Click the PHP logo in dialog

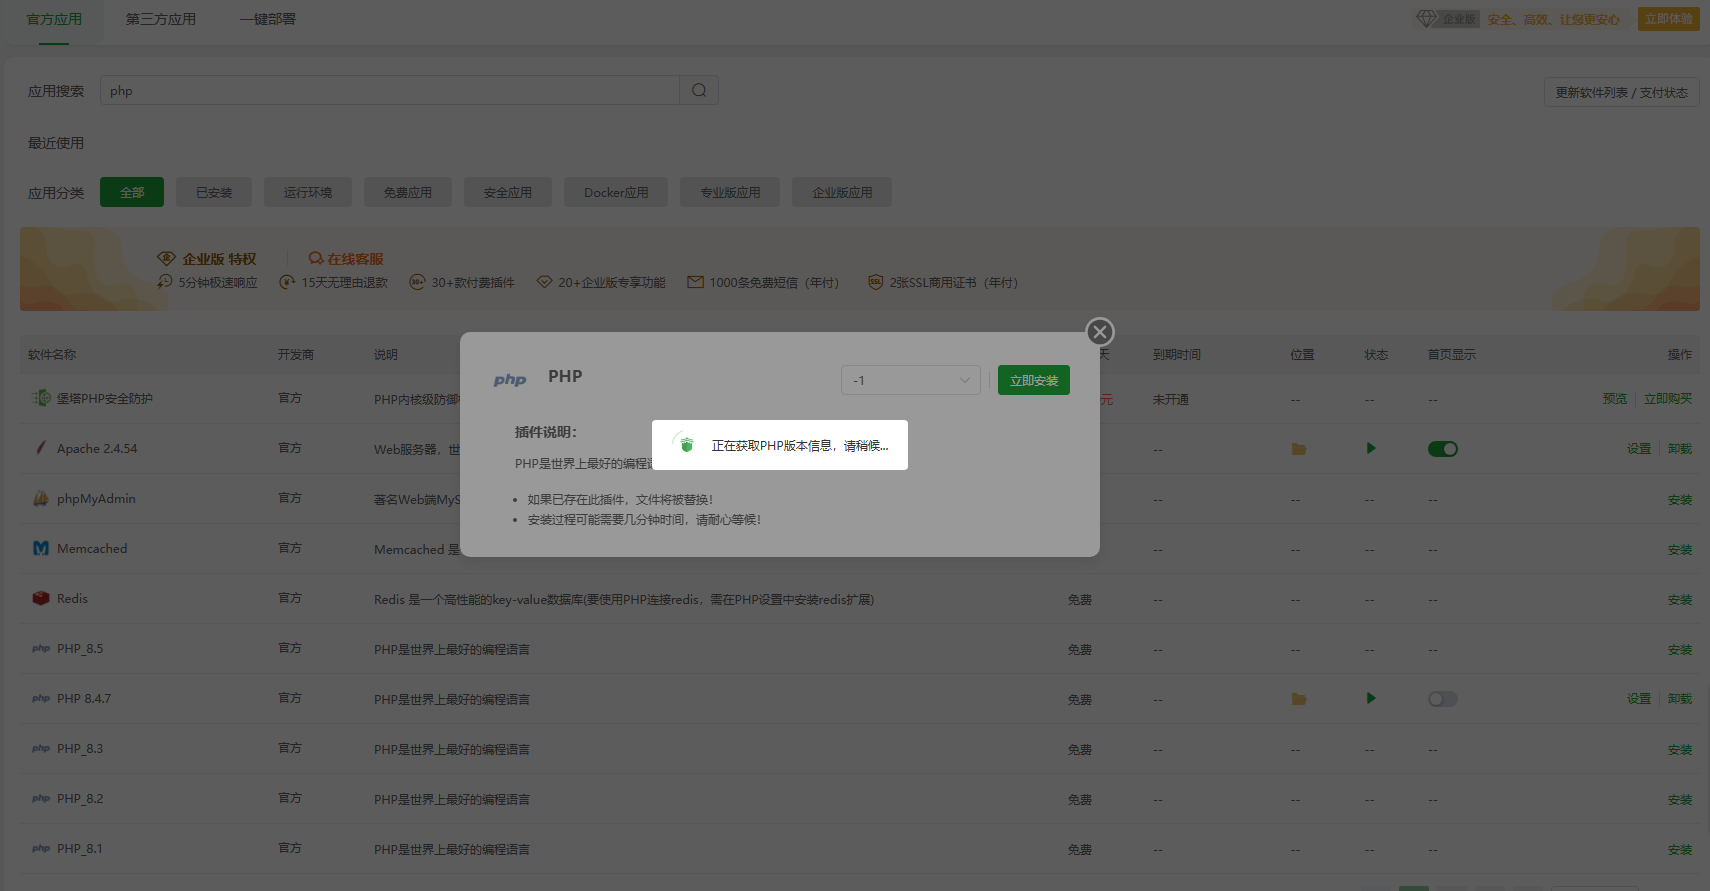pyautogui.click(x=510, y=380)
